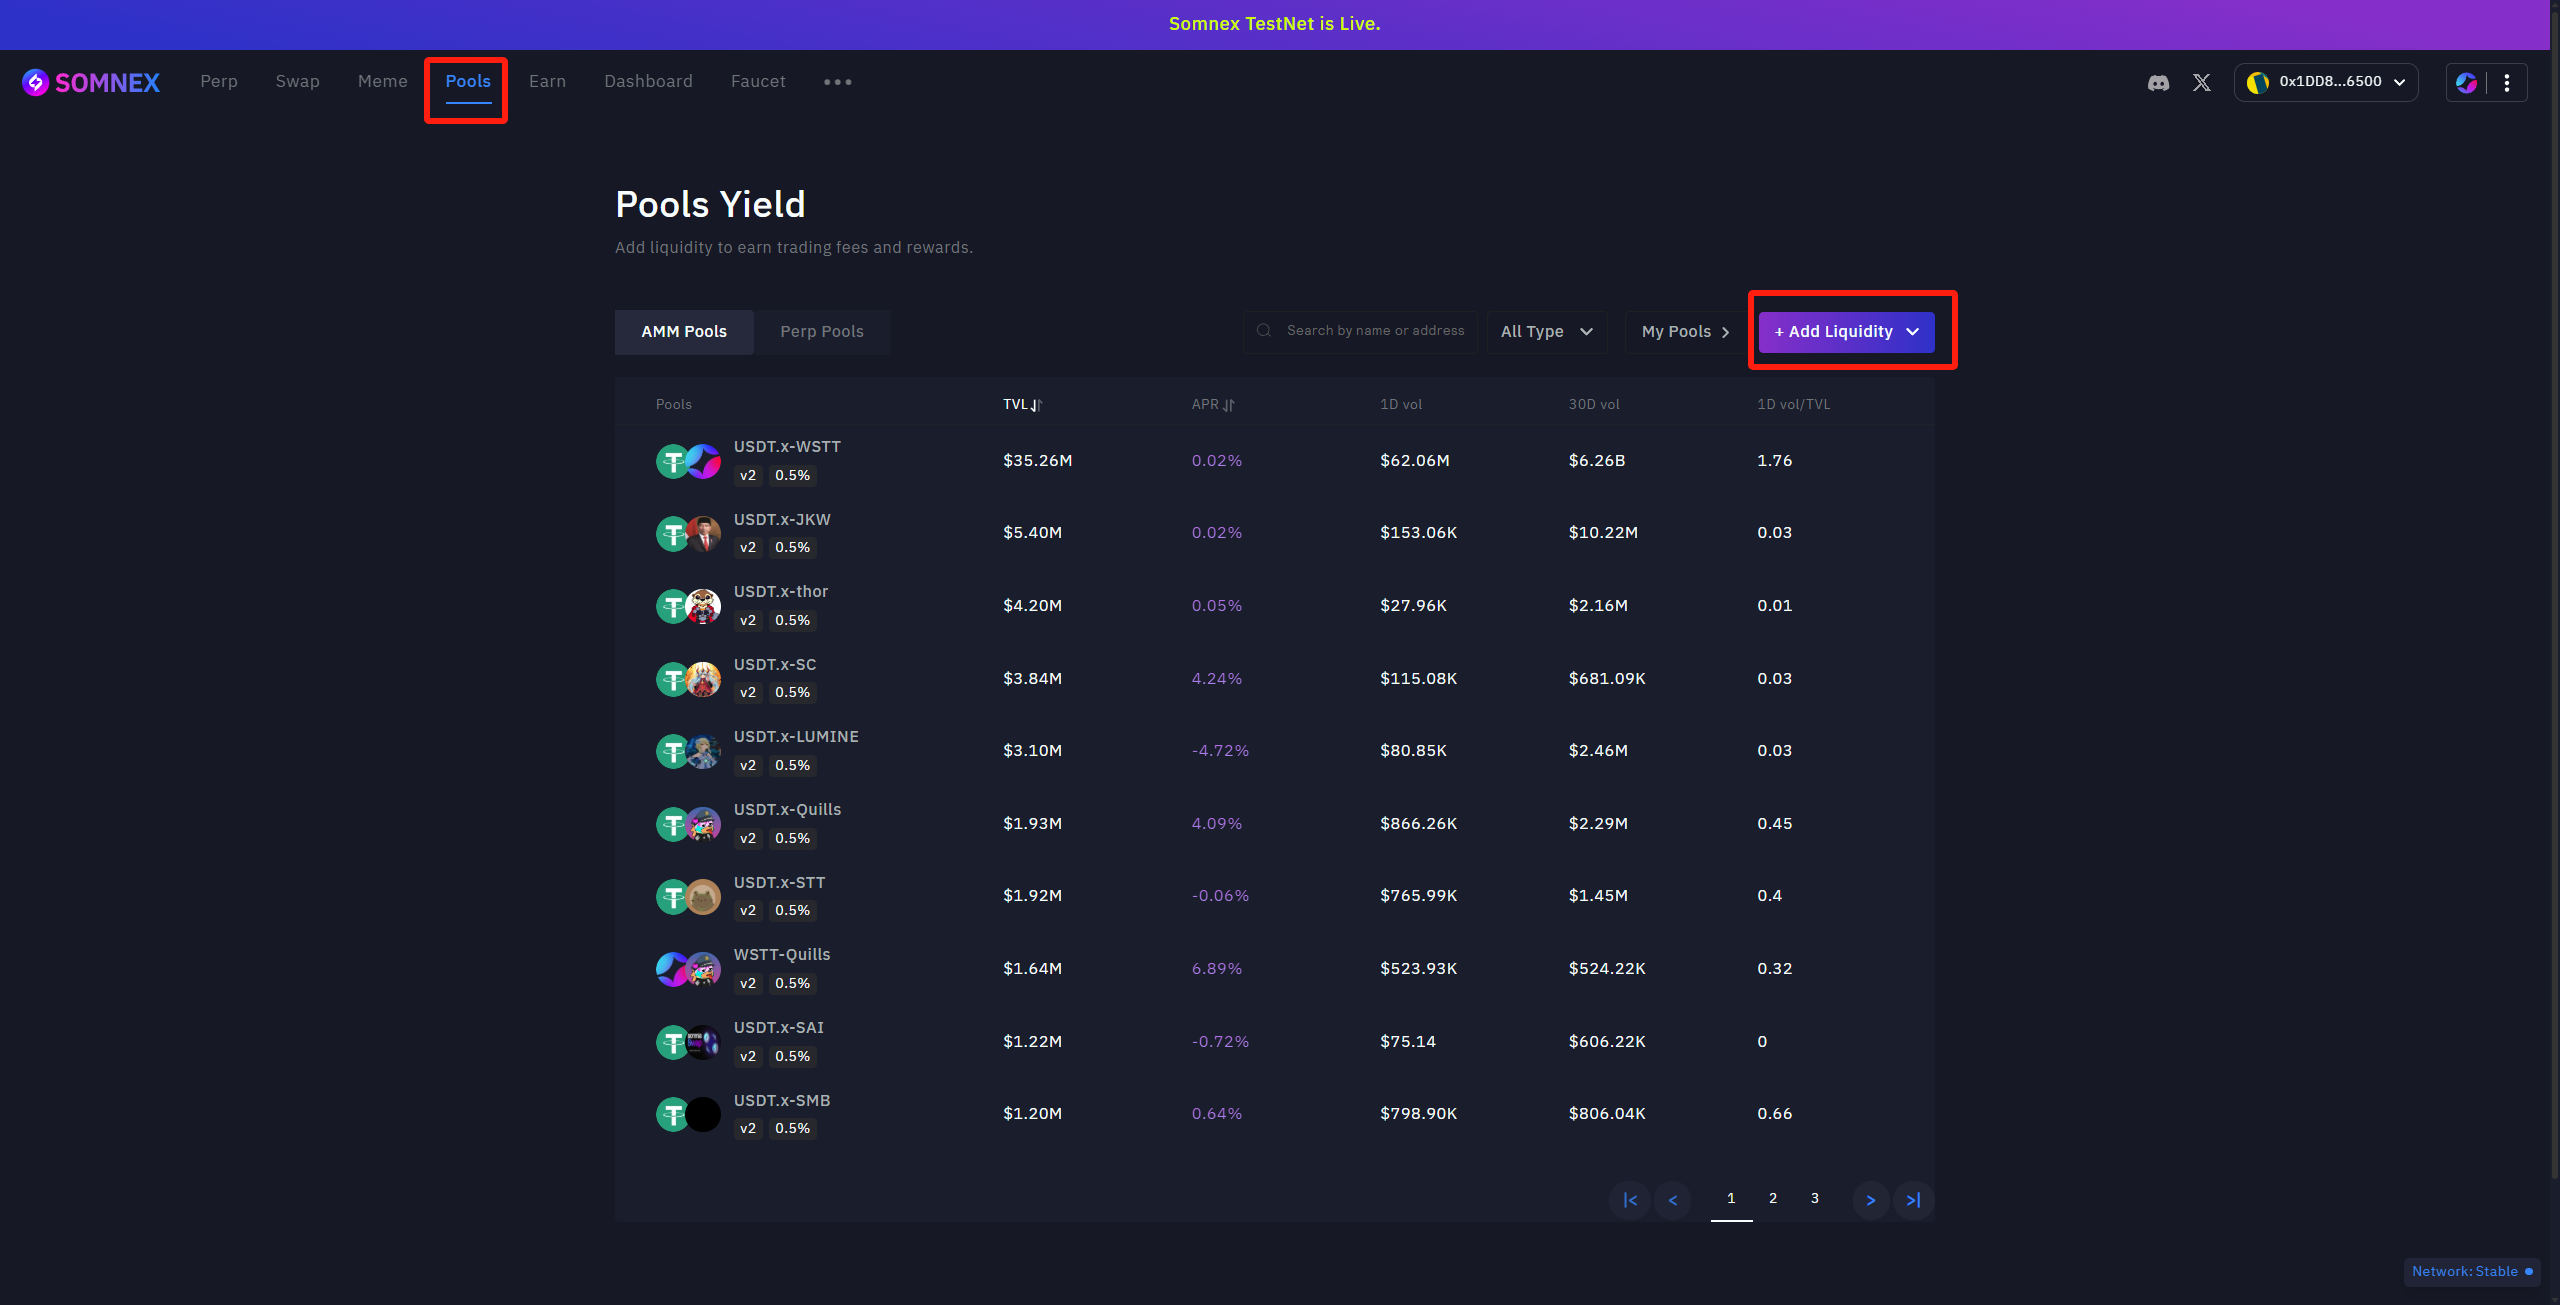Go to first page of pools
Screen dimensions: 2560x1305
(x=1630, y=1200)
